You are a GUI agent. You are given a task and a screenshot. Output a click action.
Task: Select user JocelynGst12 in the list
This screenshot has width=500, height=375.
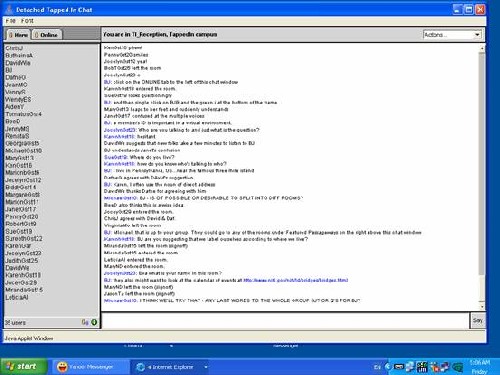pos(23,180)
